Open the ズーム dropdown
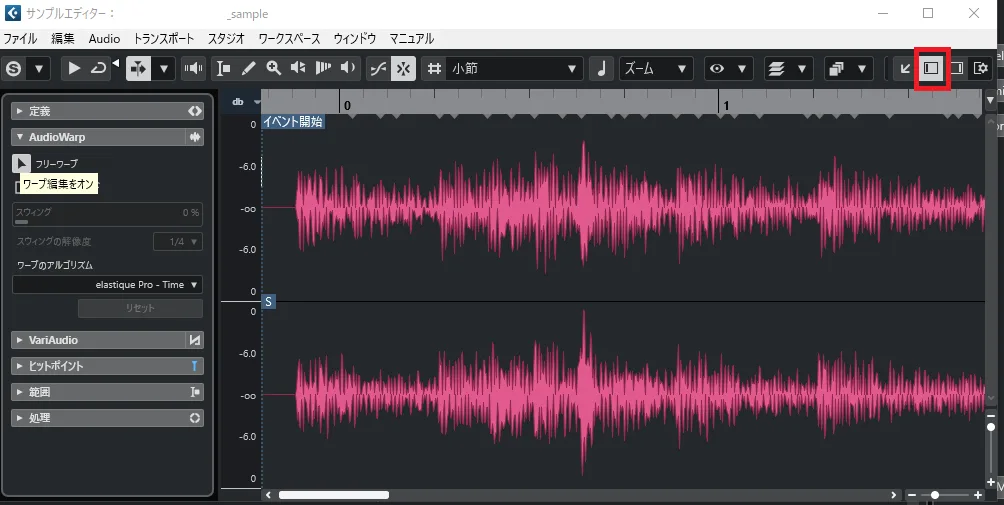Screen dimensions: 1004x505 (x=656, y=68)
